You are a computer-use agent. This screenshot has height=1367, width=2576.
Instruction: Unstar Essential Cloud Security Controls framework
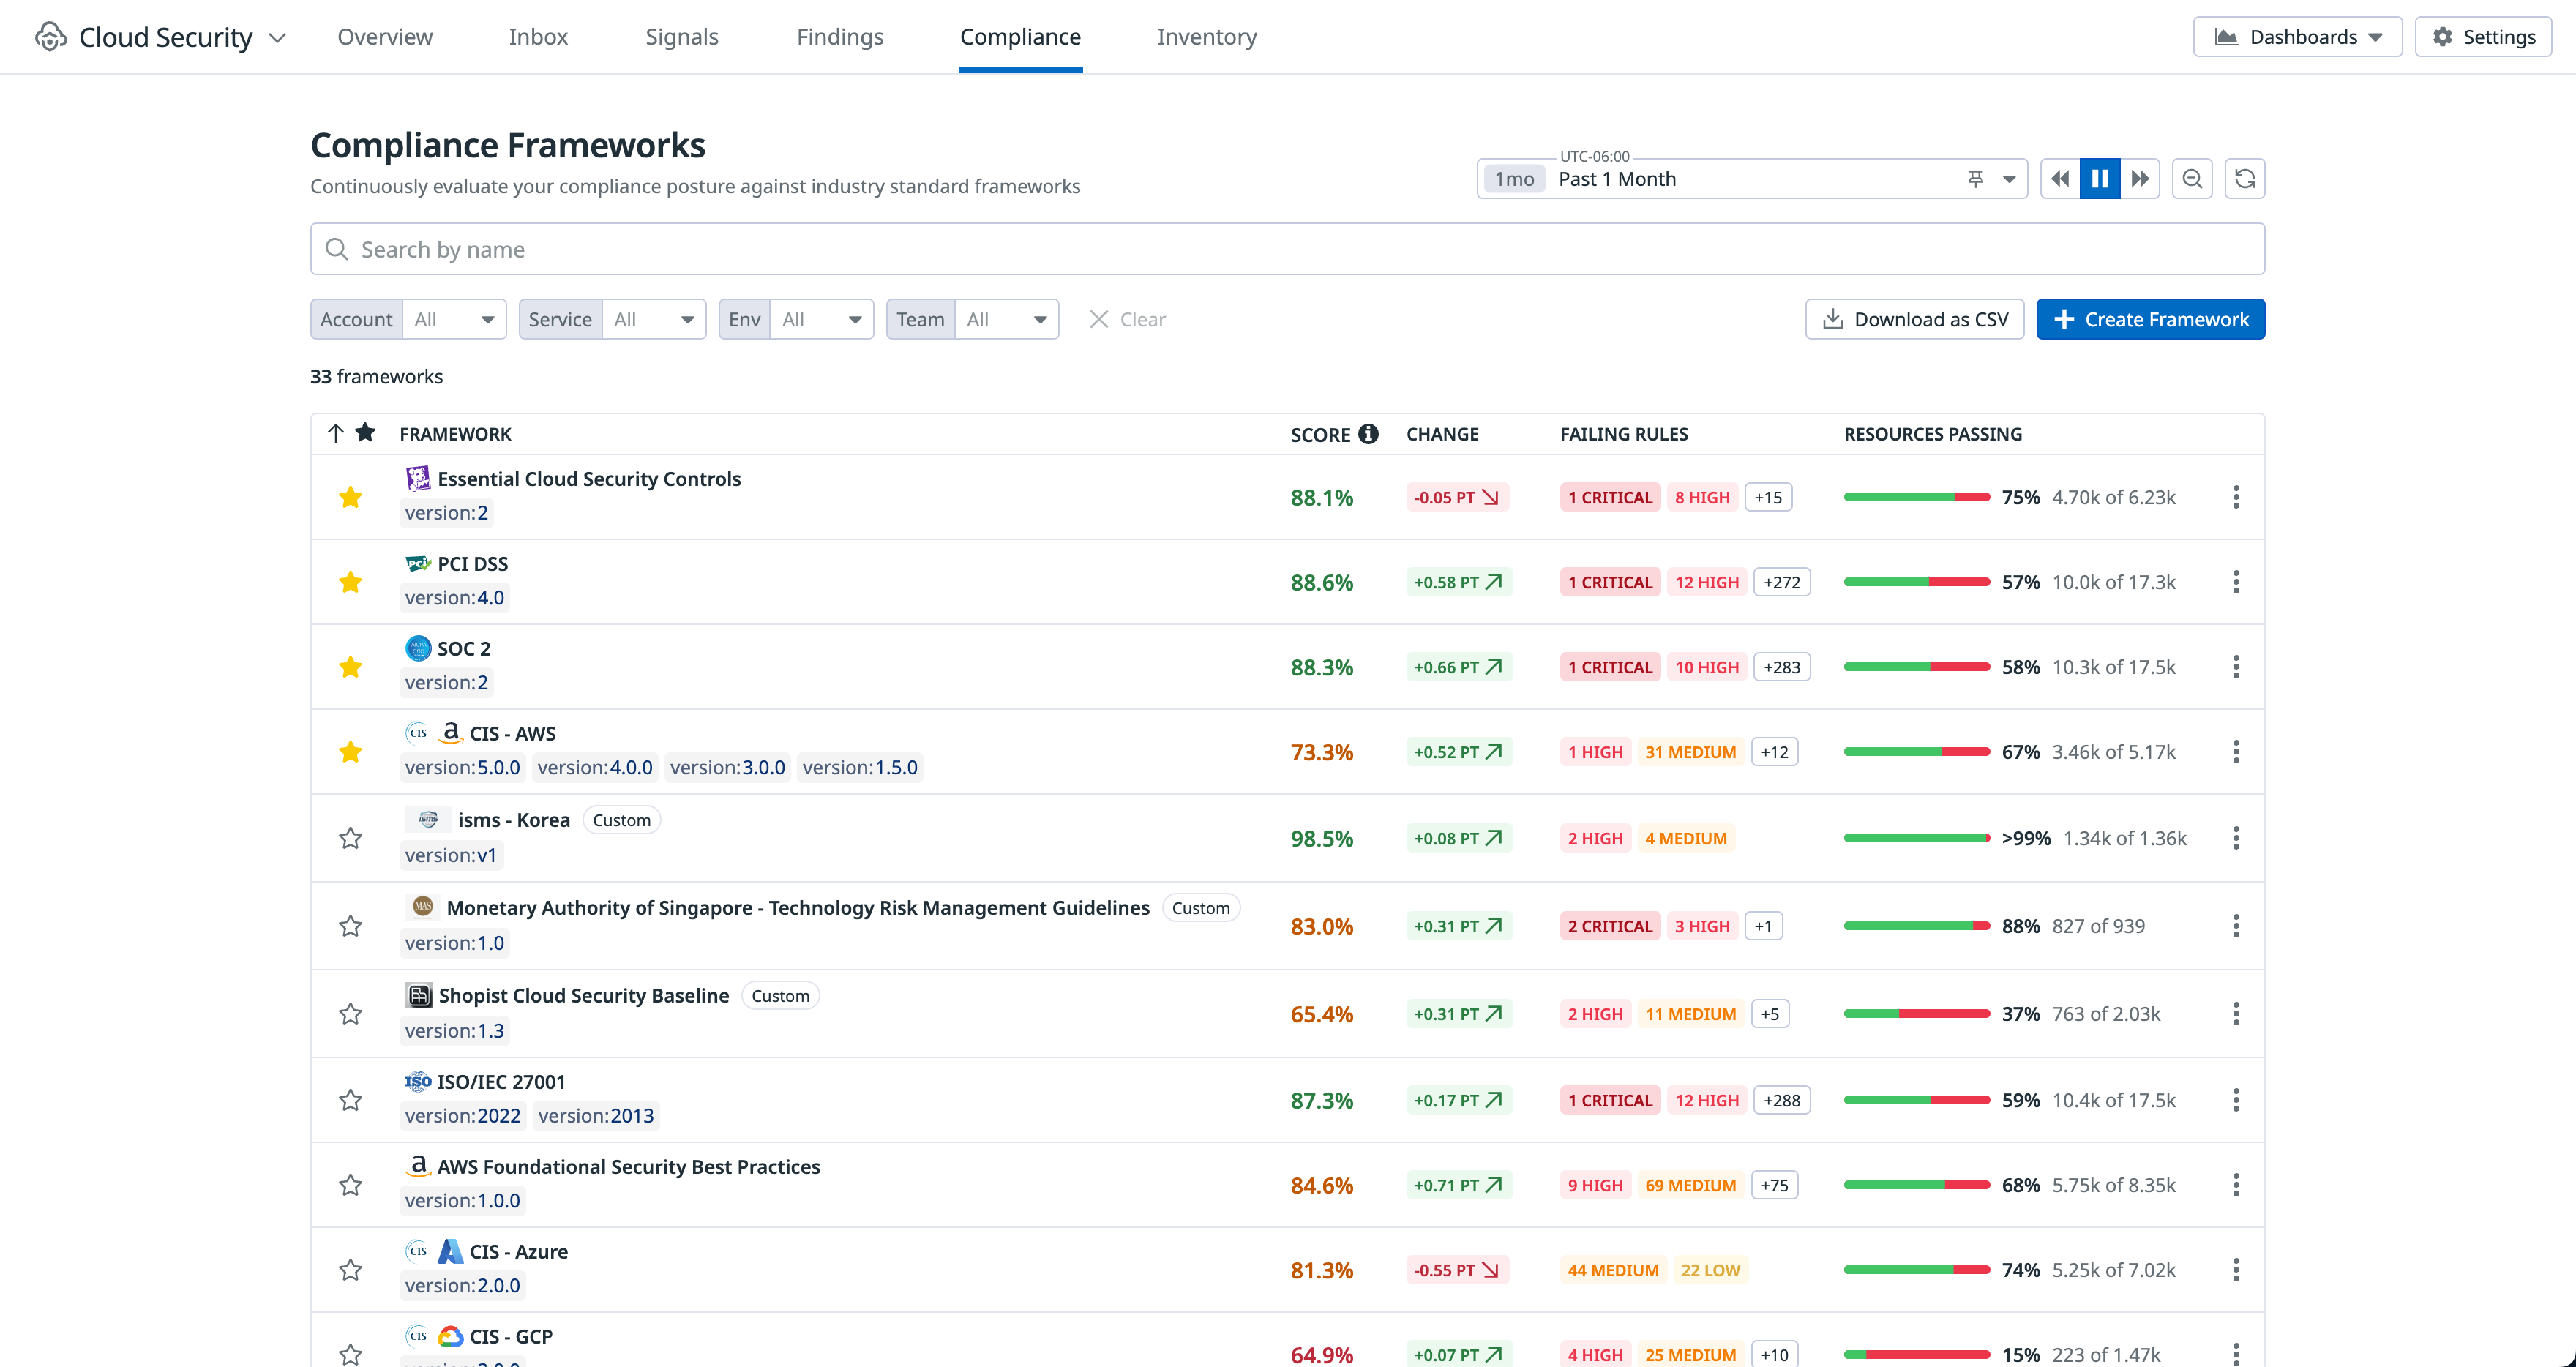point(350,497)
